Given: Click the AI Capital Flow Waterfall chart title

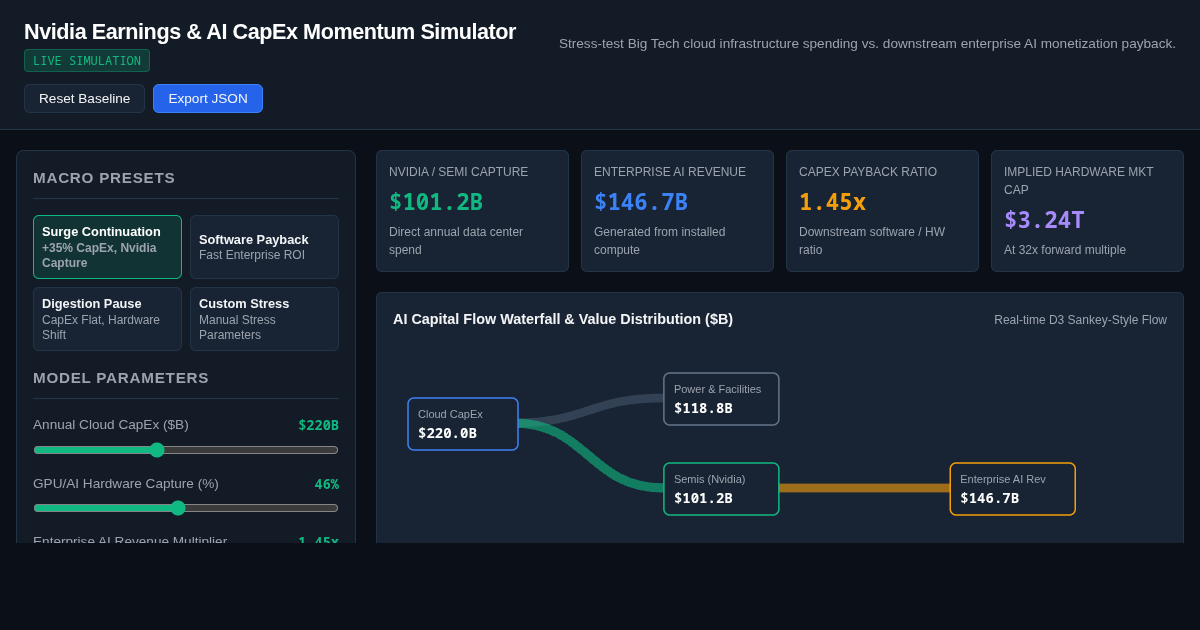Looking at the screenshot, I should pyautogui.click(x=563, y=319).
